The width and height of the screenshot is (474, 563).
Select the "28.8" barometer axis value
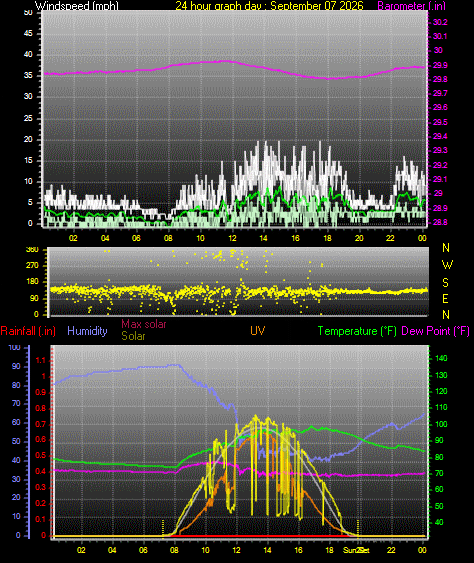pyautogui.click(x=440, y=222)
